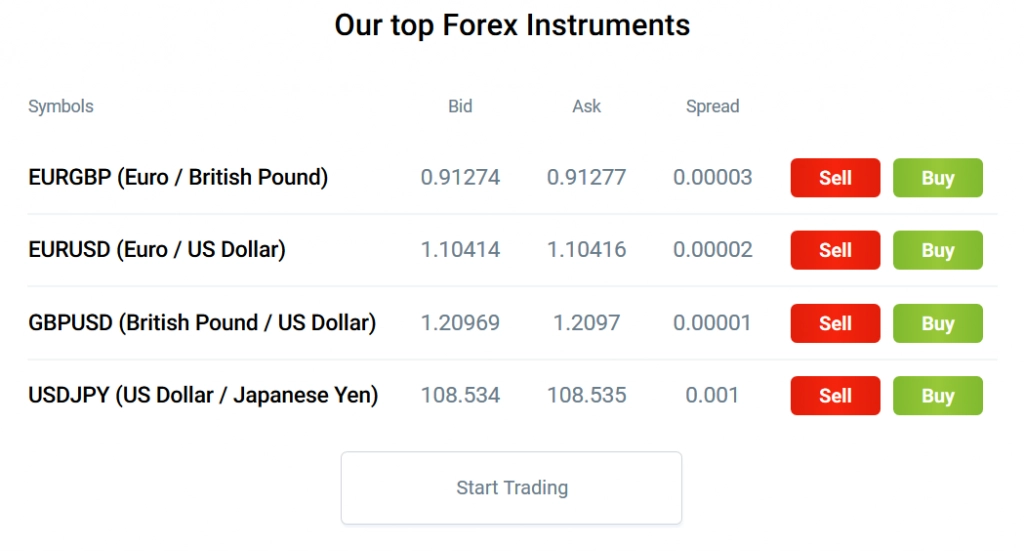The height and width of the screenshot is (551, 1024).
Task: Sell USDJPY instrument
Action: (835, 396)
